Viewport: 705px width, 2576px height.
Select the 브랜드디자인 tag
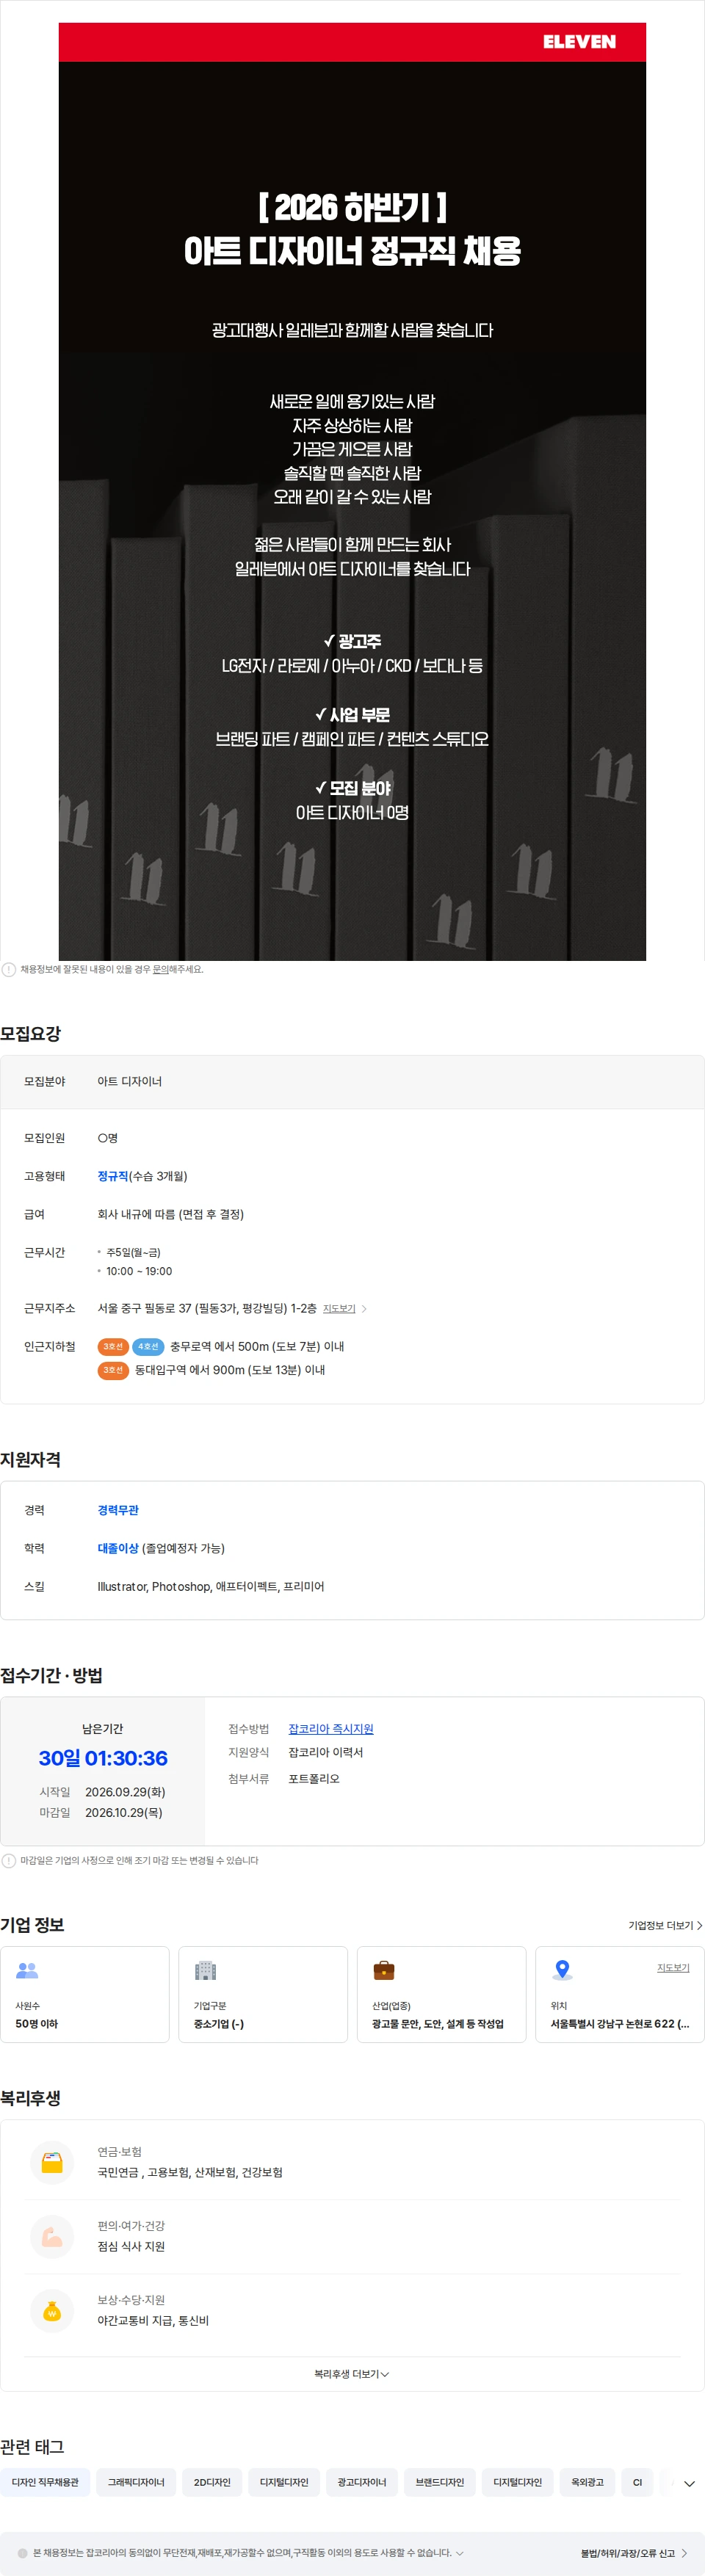439,2482
